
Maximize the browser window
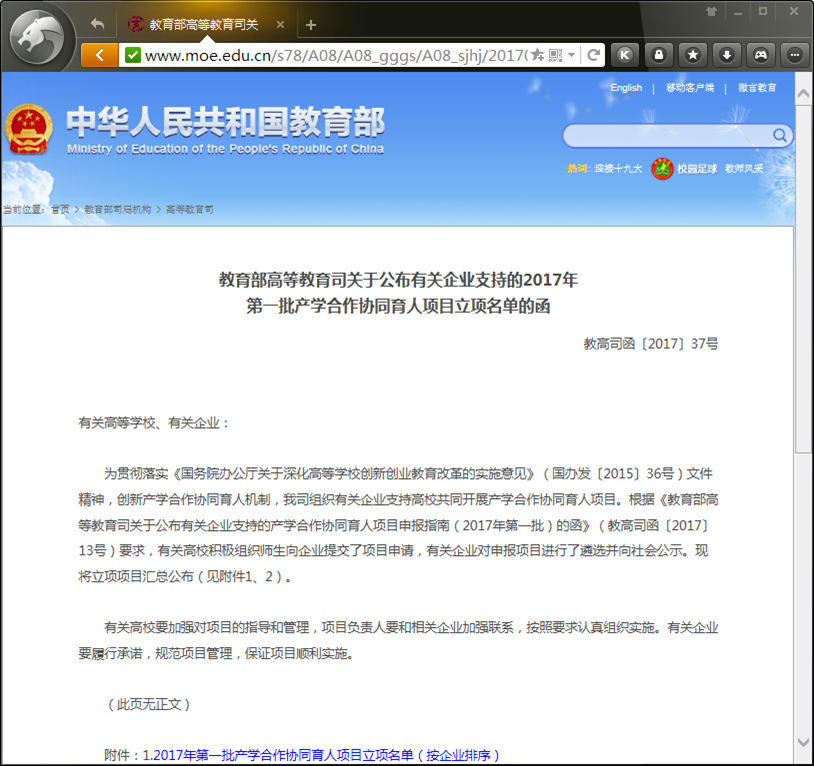763,11
